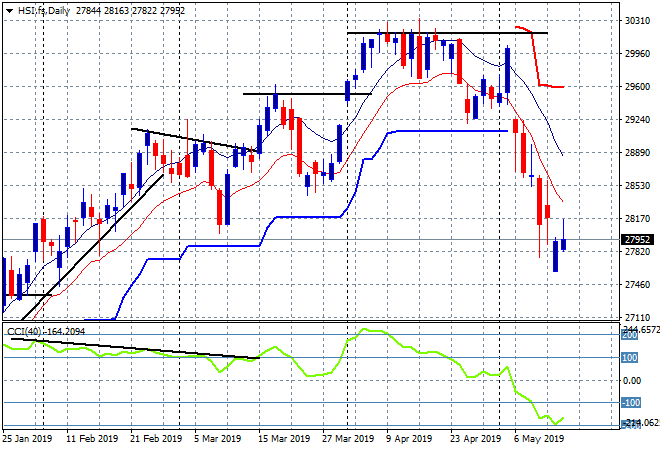This screenshot has width=660, height=450.
Task: Click the 27820 price axis label
Action: click(x=637, y=252)
